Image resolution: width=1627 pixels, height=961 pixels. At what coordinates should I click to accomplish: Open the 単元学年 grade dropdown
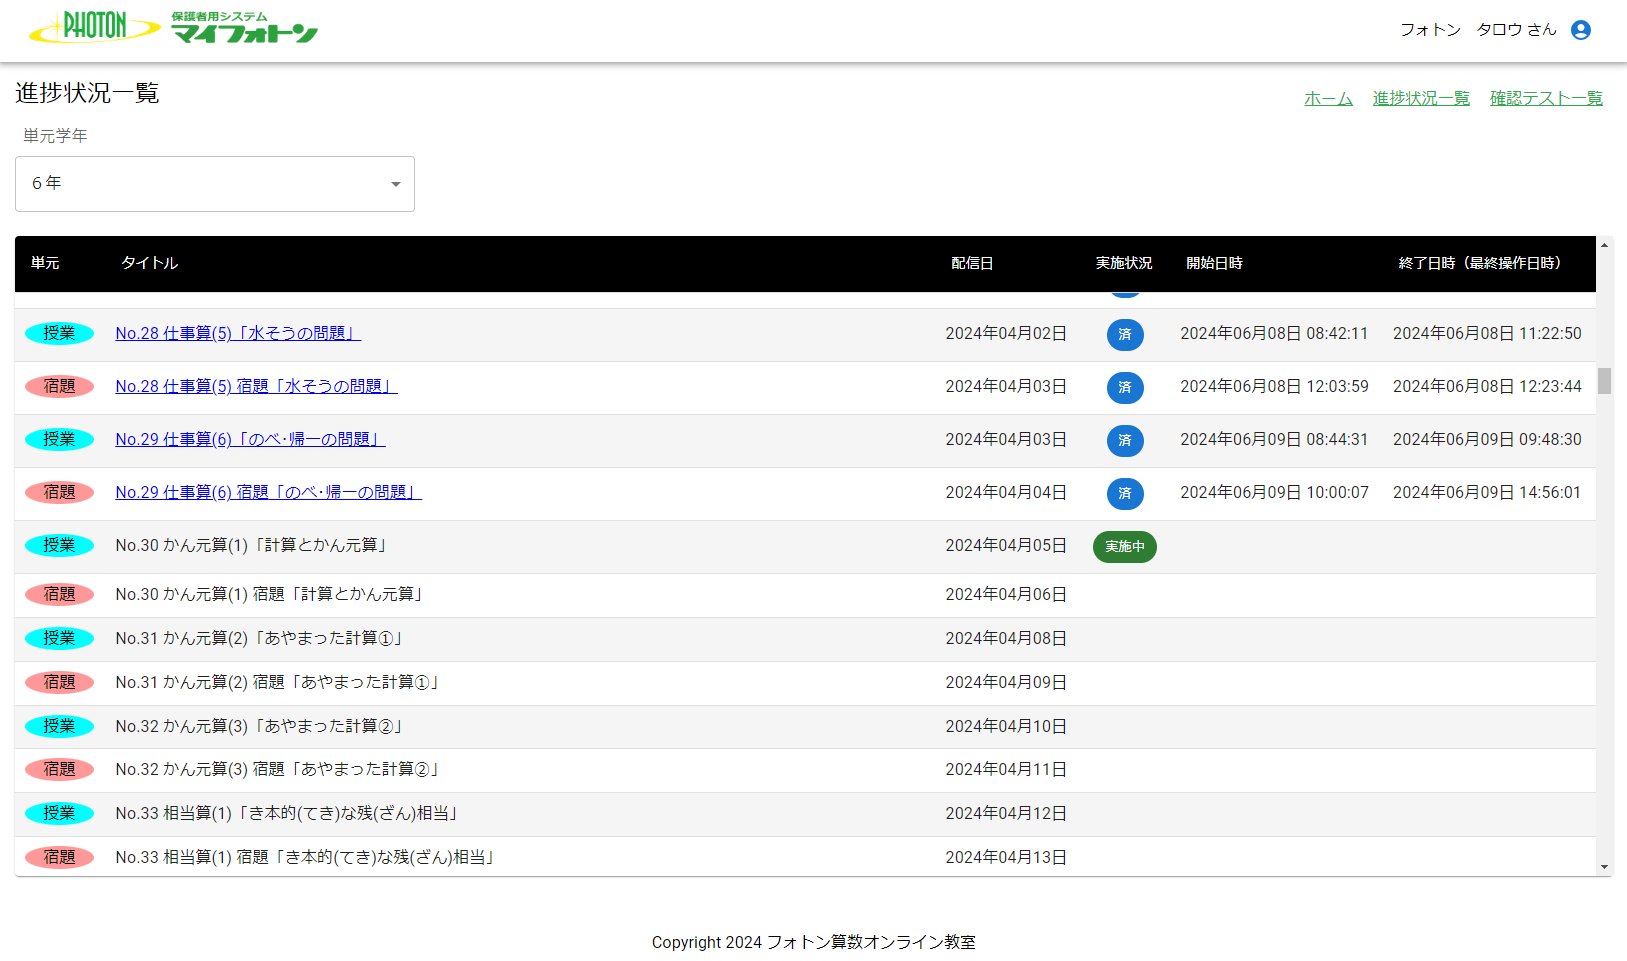[x=215, y=184]
